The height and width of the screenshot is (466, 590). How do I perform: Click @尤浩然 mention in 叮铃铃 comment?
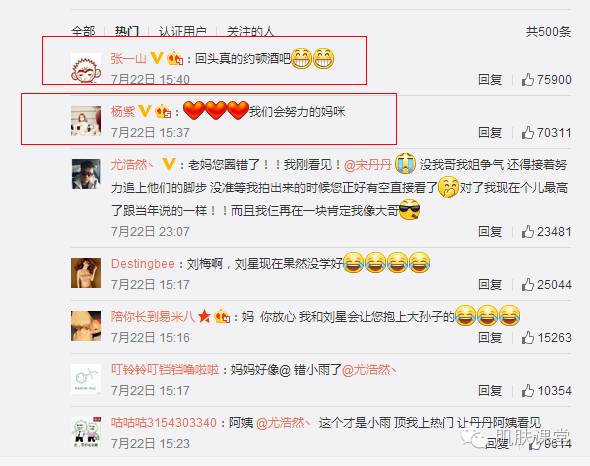[x=369, y=370]
